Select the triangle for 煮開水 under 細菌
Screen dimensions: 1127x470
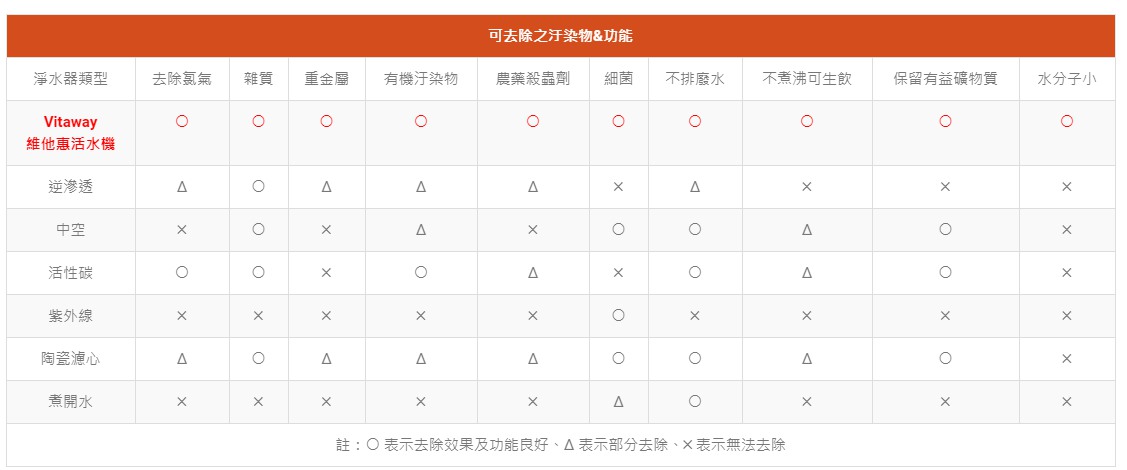pyautogui.click(x=618, y=402)
